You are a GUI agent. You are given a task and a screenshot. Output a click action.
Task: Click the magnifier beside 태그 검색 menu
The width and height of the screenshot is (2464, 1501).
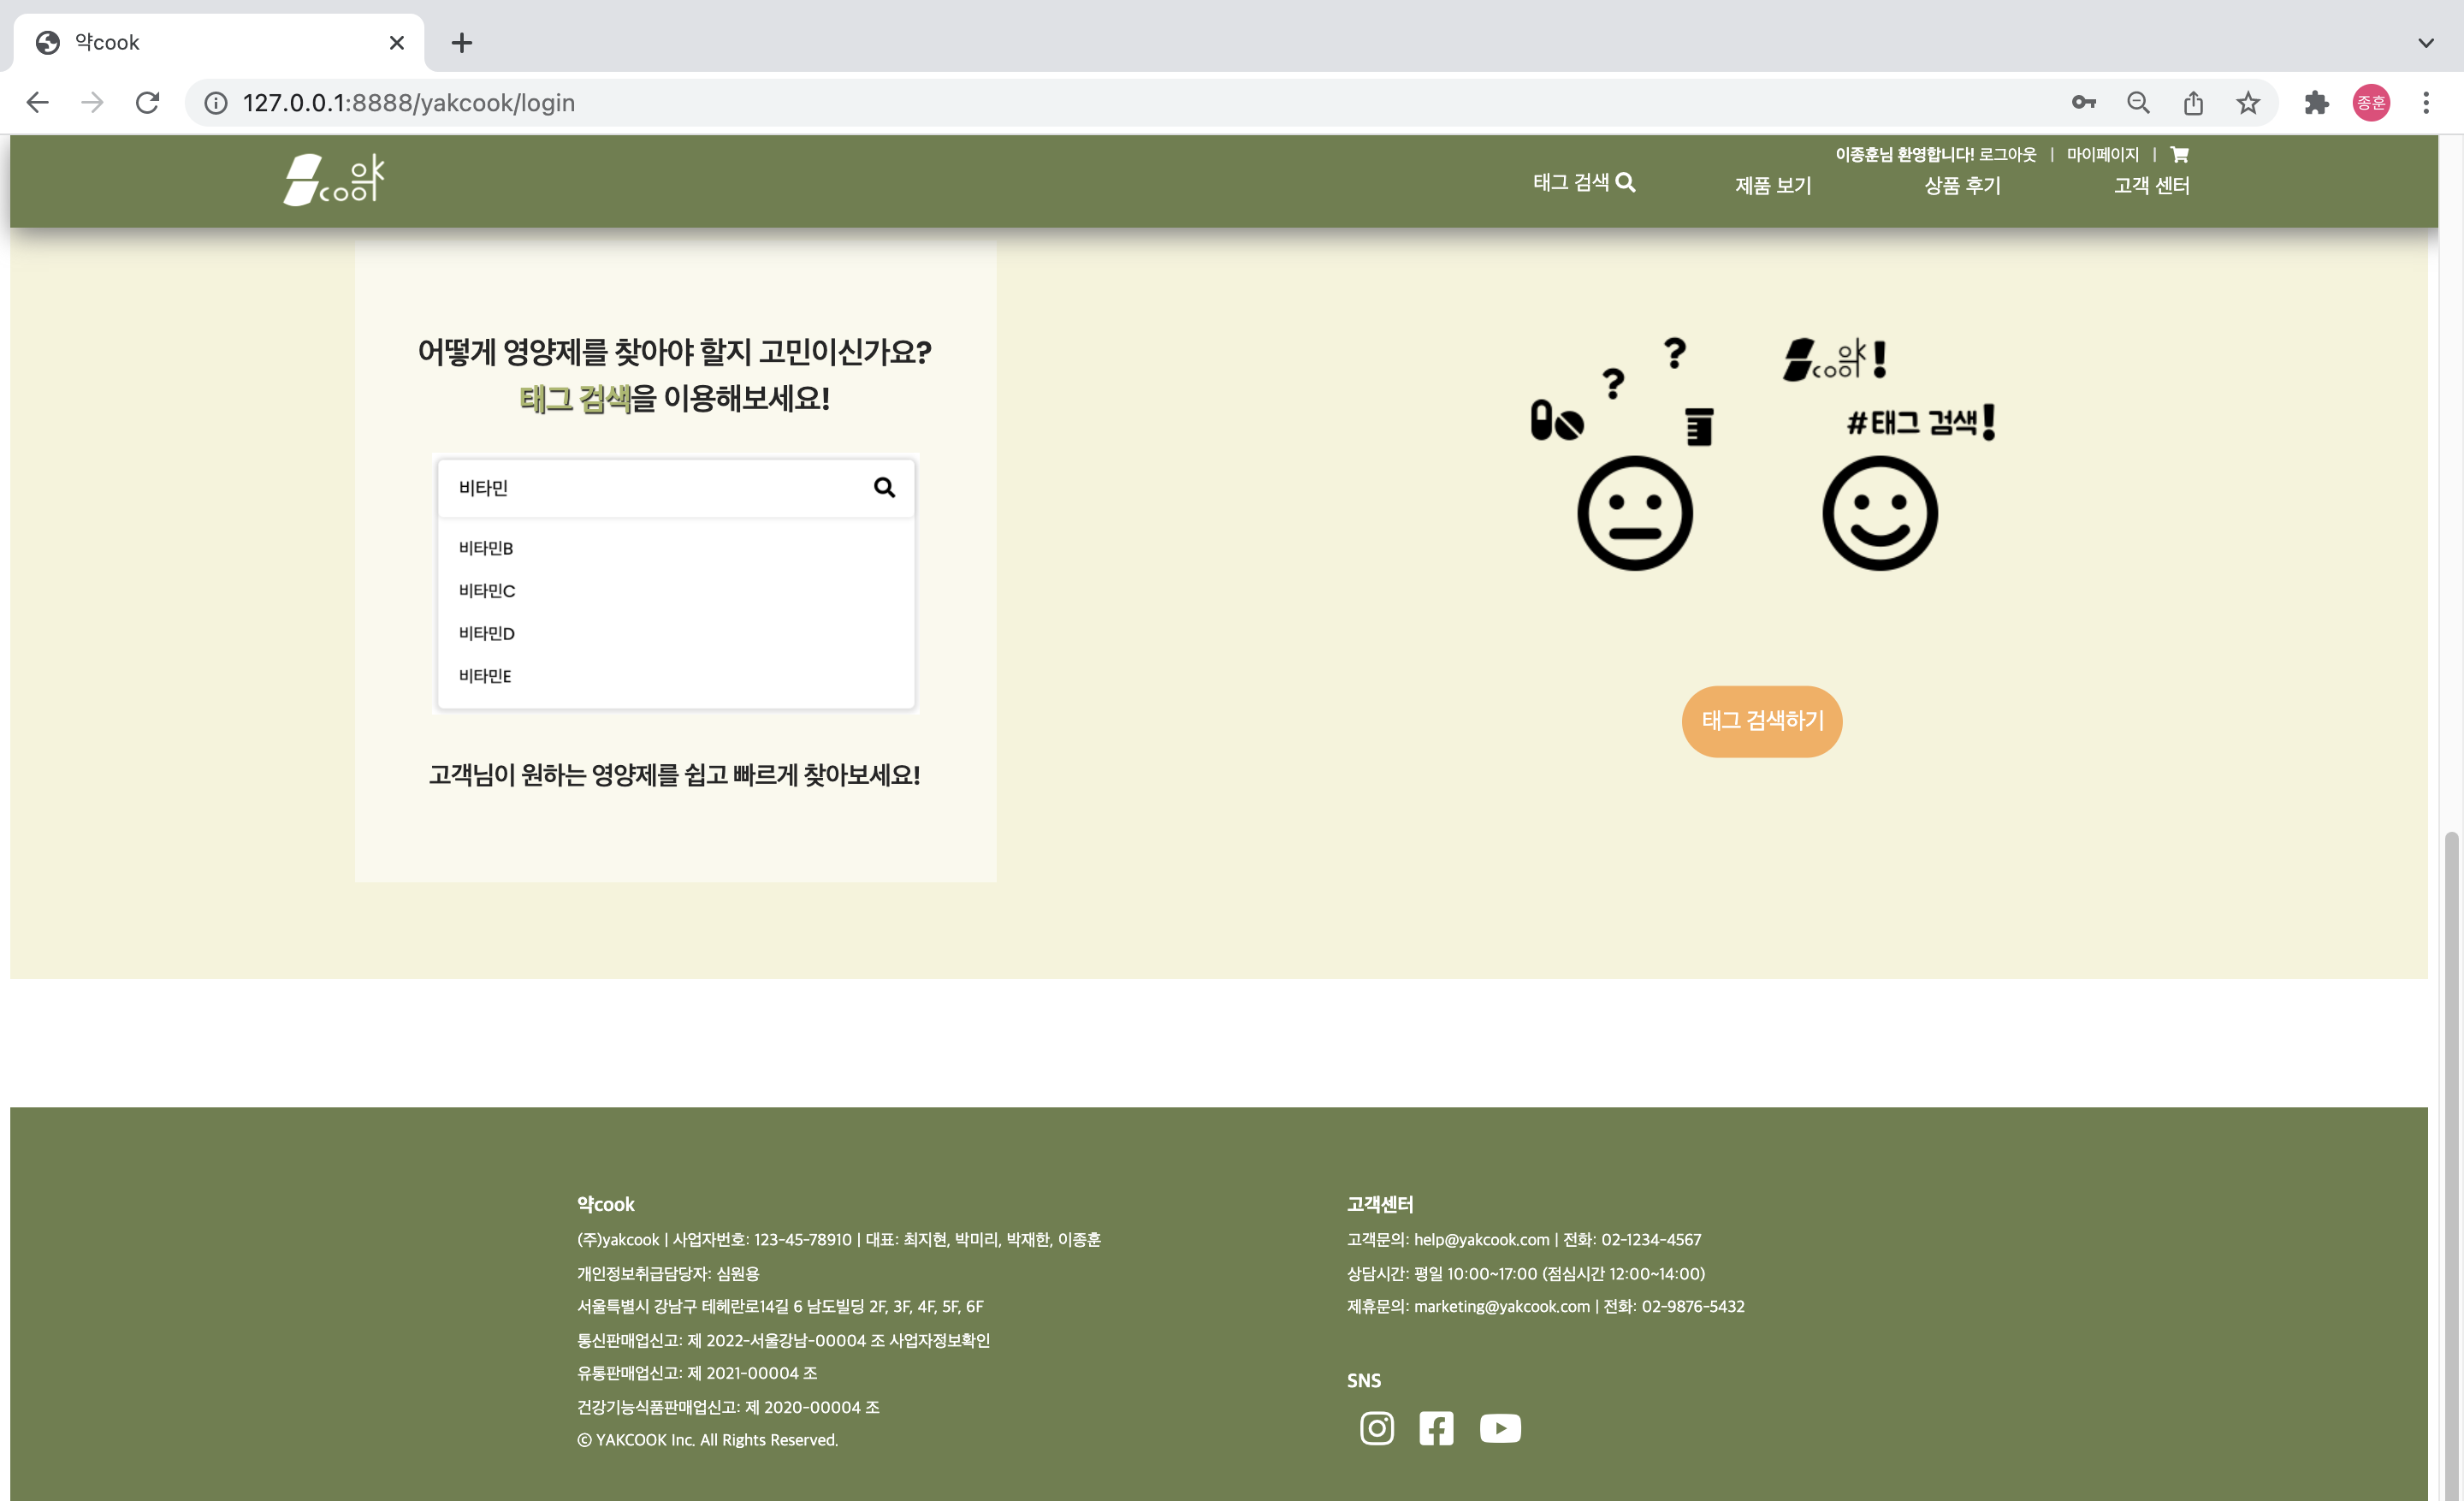(x=1626, y=182)
